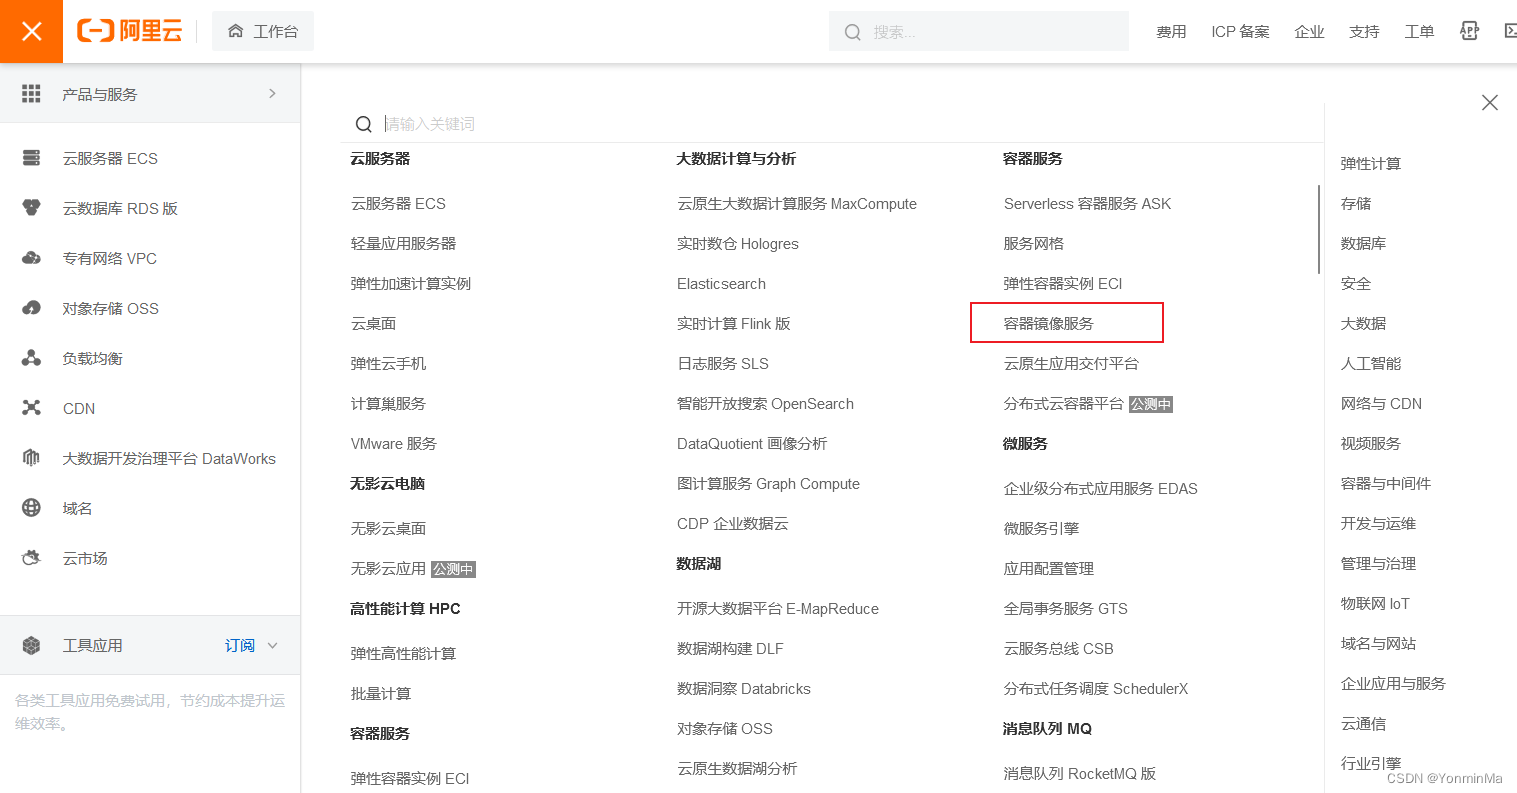
Task: Click the search magnifier in top bar
Action: tap(853, 32)
